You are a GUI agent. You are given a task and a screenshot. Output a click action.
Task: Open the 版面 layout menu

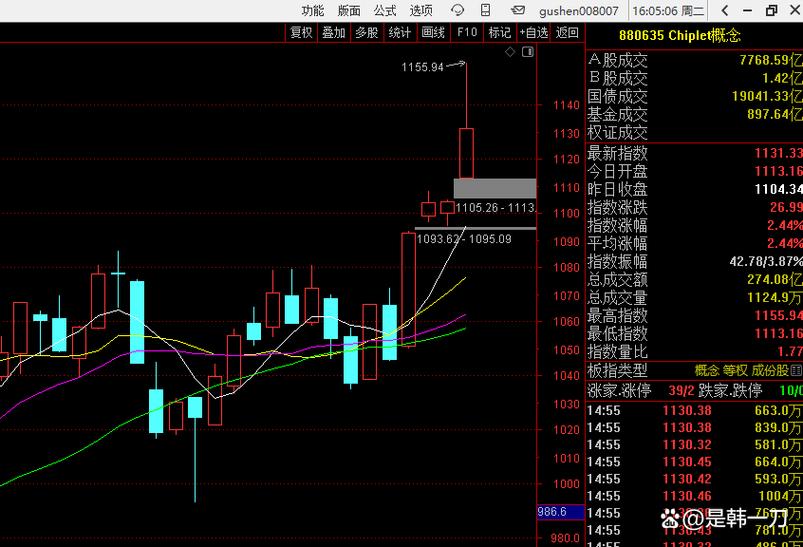click(x=349, y=11)
